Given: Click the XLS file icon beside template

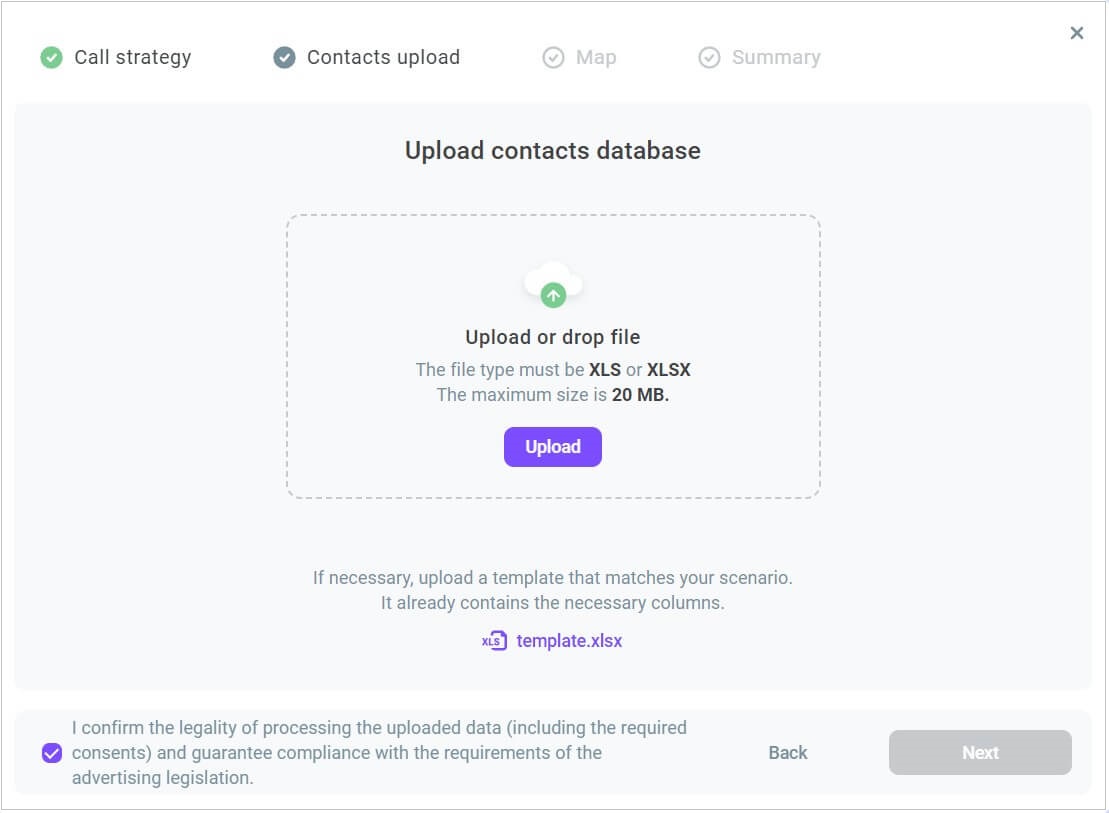Looking at the screenshot, I should (494, 640).
